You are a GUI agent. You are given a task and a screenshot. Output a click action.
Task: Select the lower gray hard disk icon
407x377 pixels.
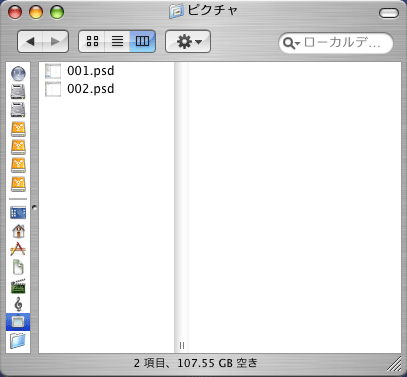[18, 110]
